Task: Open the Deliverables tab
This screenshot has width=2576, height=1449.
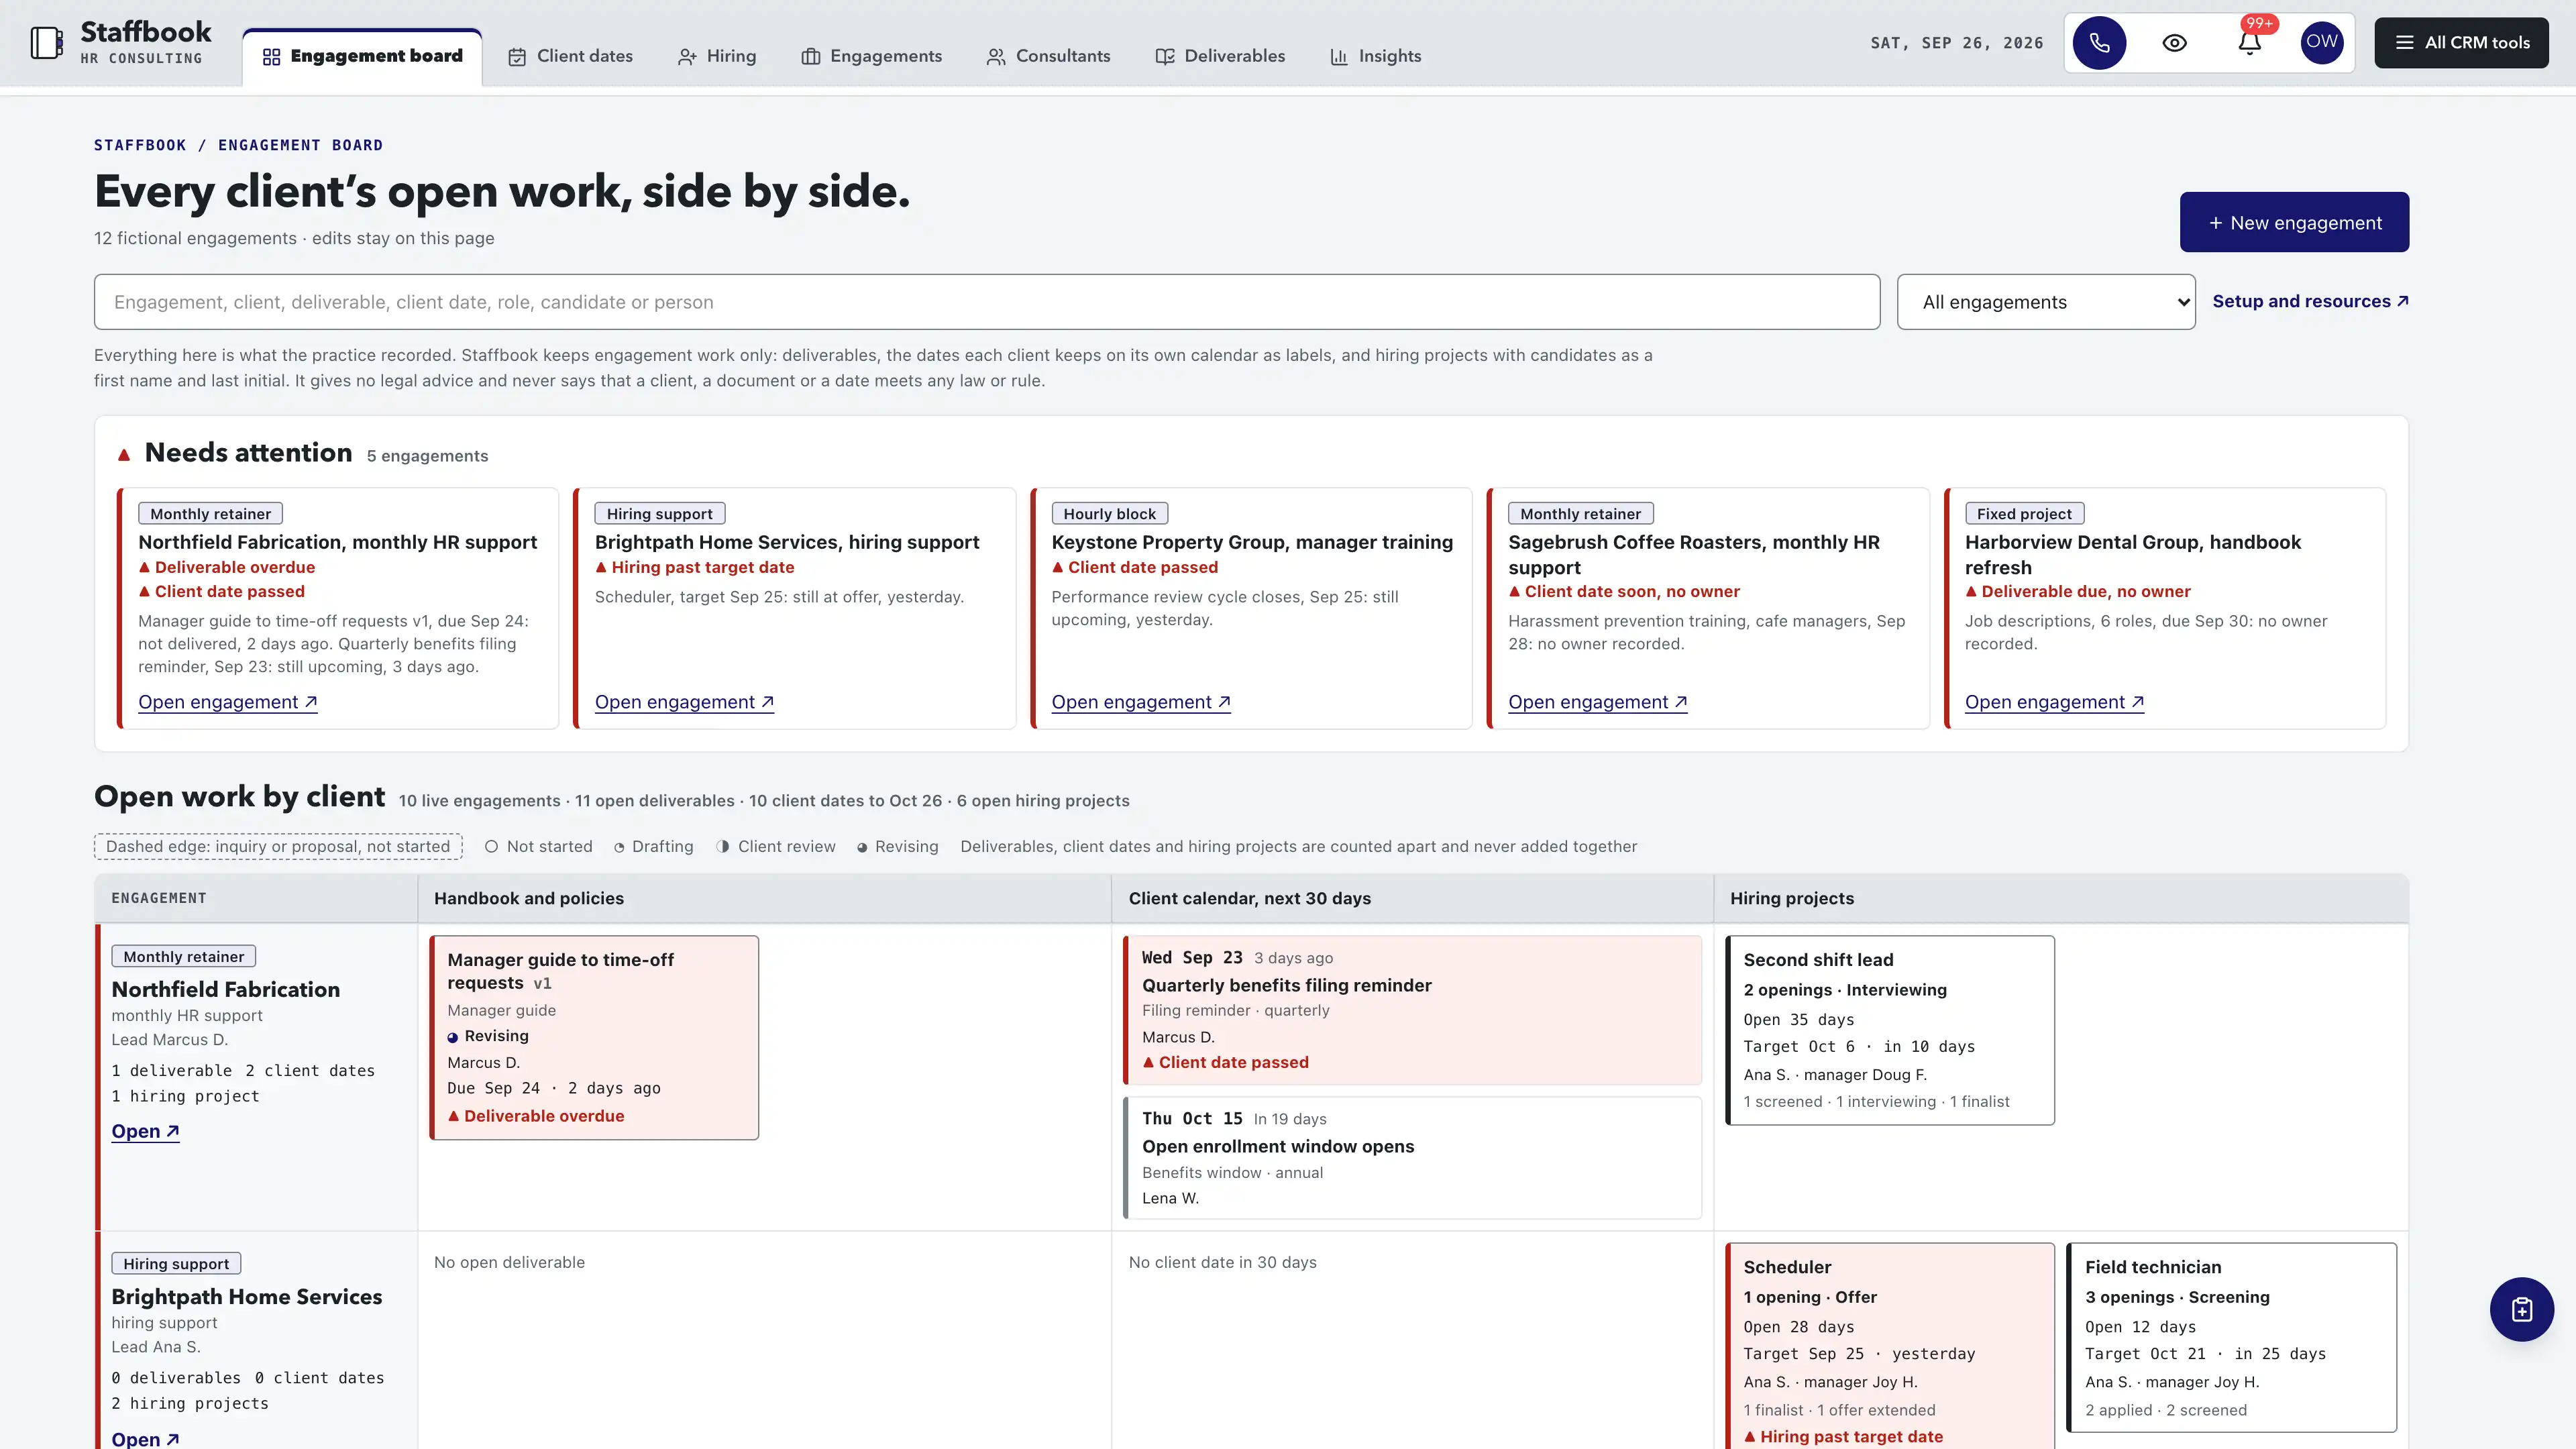Action: (1220, 56)
